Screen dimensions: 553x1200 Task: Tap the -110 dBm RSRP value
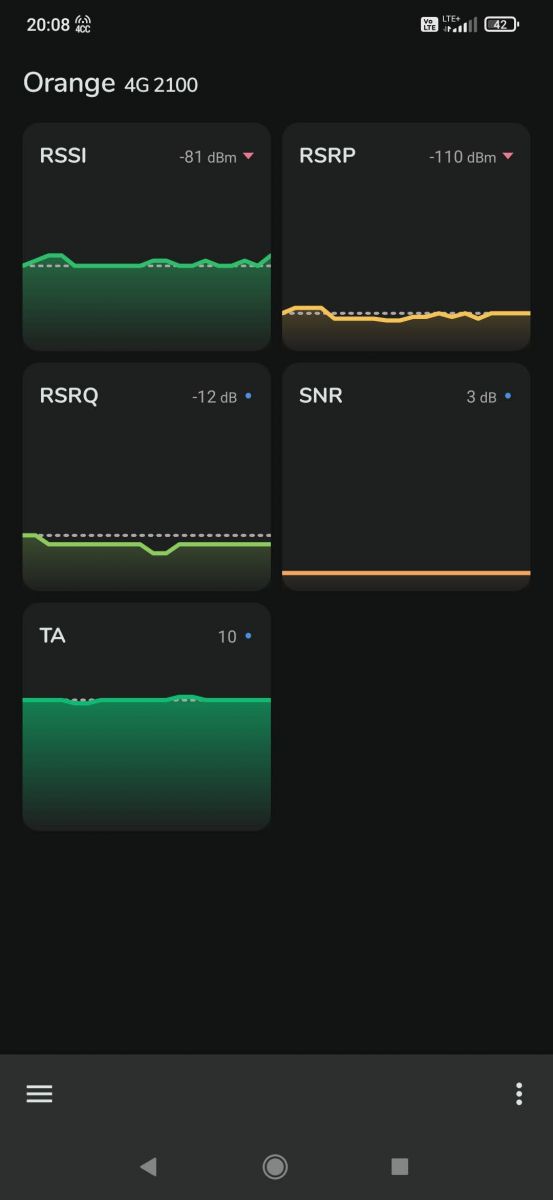tap(462, 157)
